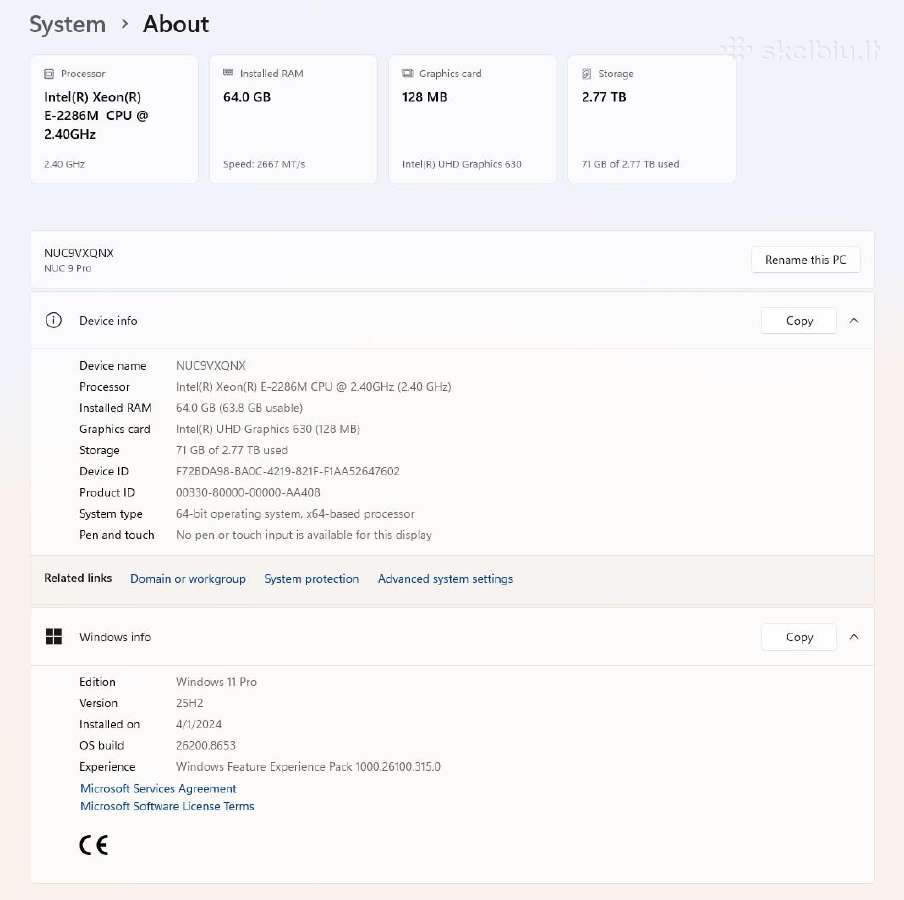Select Product ID 00330-80000-00000-AA408

point(248,493)
